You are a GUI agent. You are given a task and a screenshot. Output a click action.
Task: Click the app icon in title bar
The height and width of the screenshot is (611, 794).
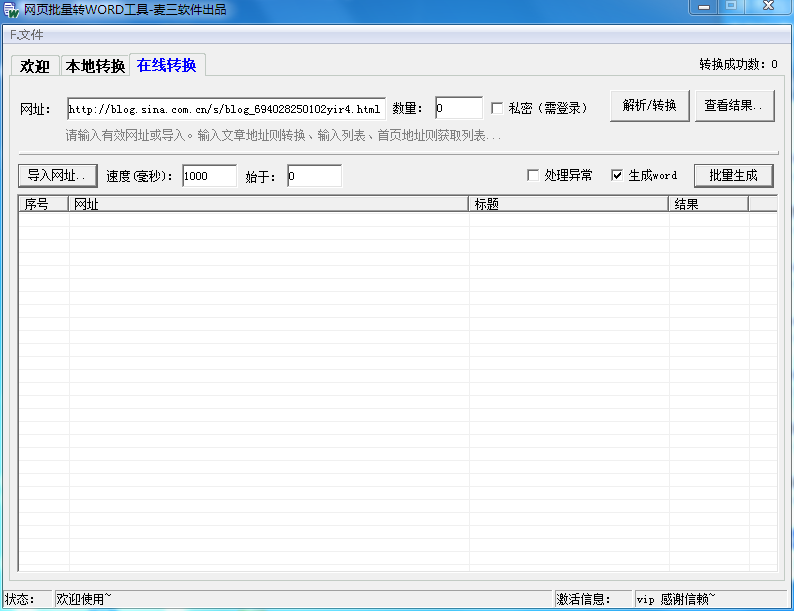coord(11,9)
